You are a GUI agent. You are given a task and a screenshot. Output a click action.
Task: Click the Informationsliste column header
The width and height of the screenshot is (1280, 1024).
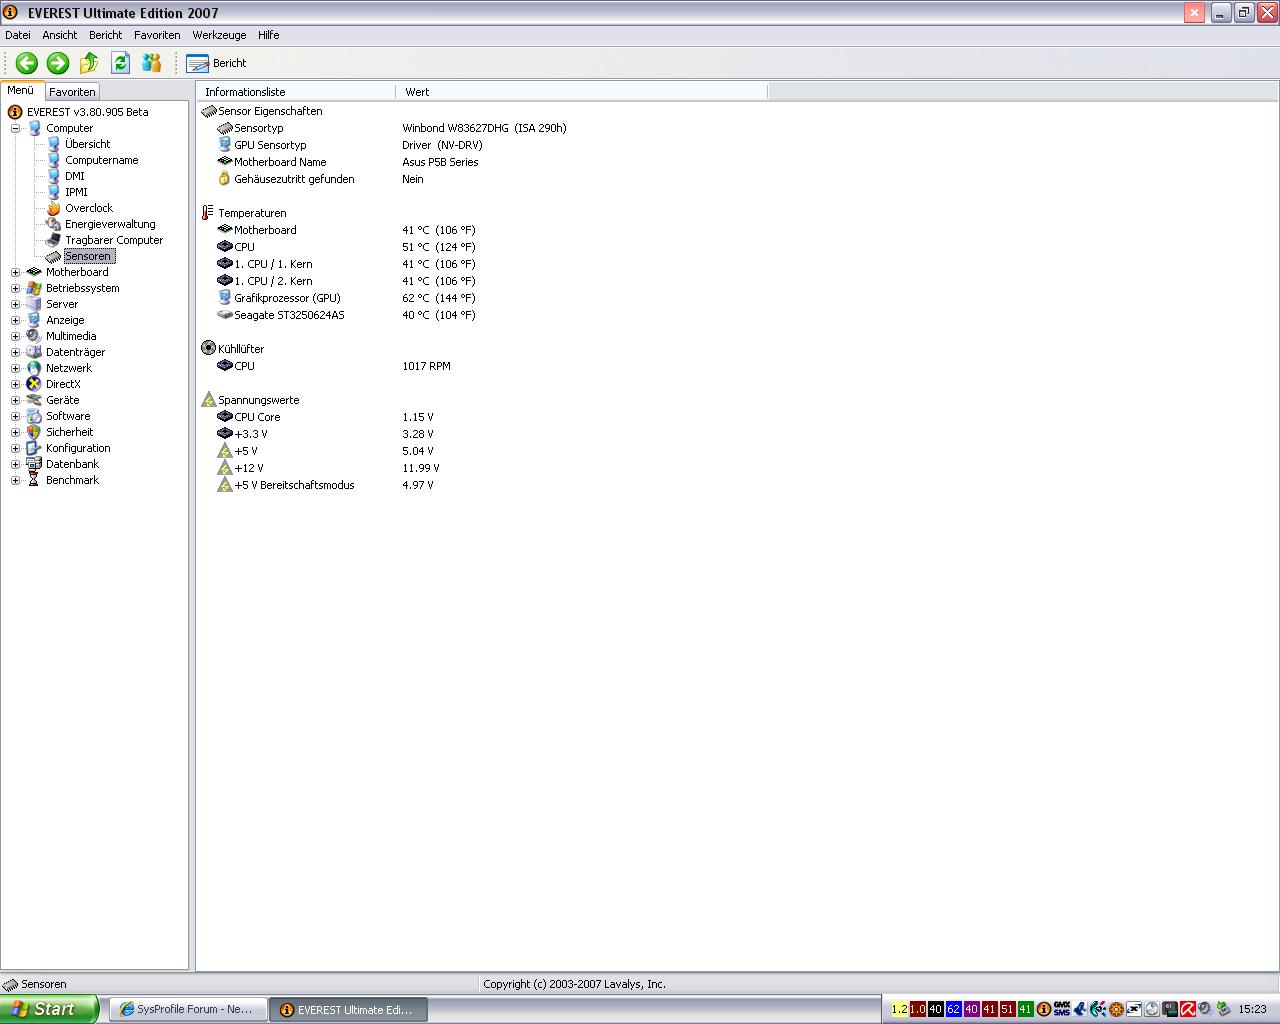[x=296, y=92]
